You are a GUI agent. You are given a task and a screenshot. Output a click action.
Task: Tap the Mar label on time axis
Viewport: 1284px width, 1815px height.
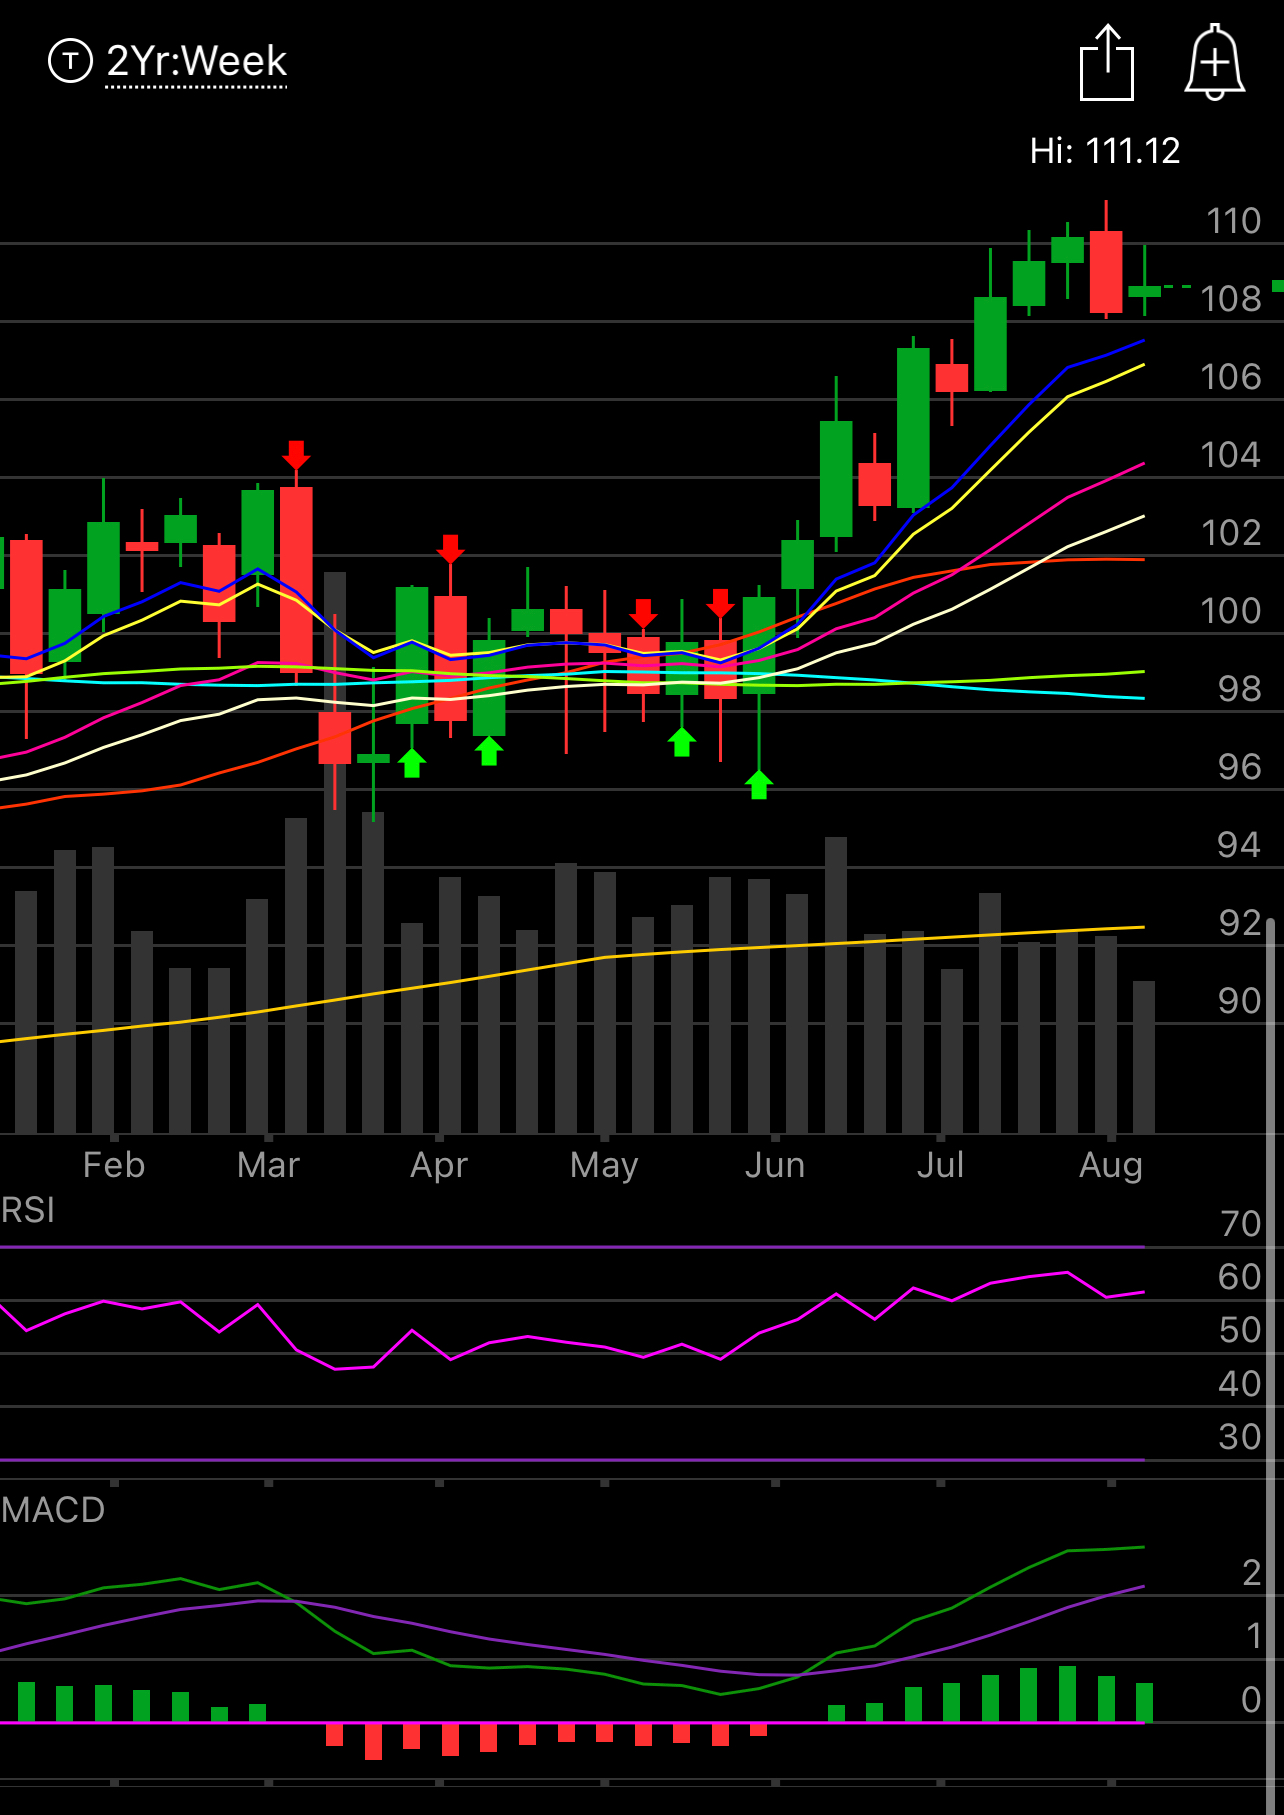click(x=269, y=1165)
